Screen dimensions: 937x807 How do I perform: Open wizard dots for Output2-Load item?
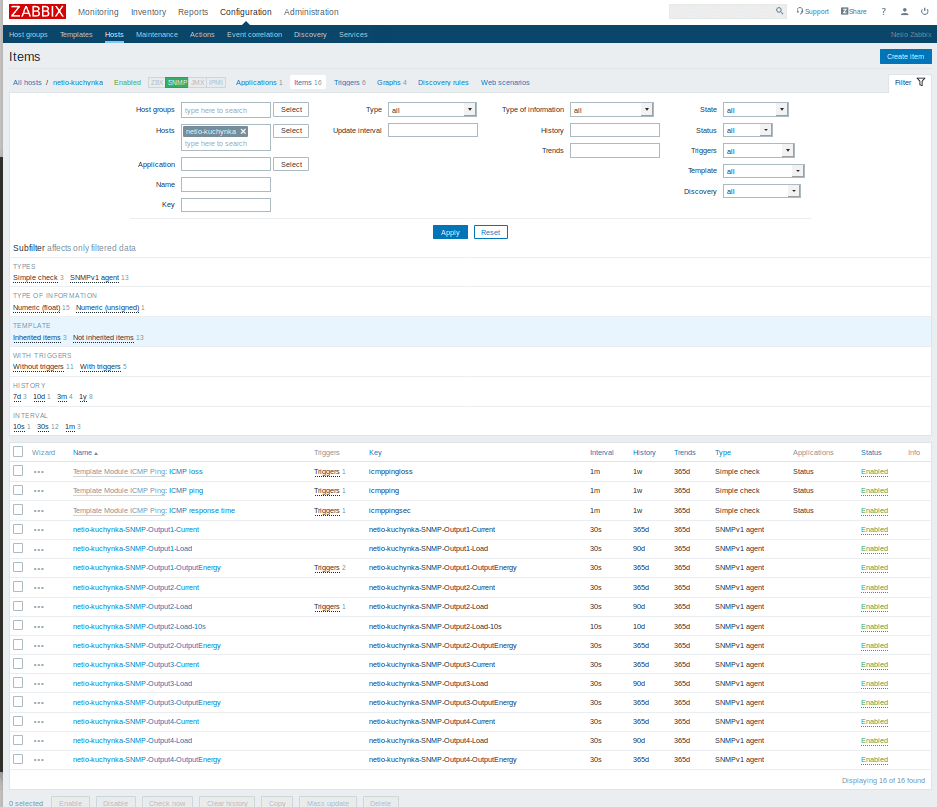click(39, 607)
